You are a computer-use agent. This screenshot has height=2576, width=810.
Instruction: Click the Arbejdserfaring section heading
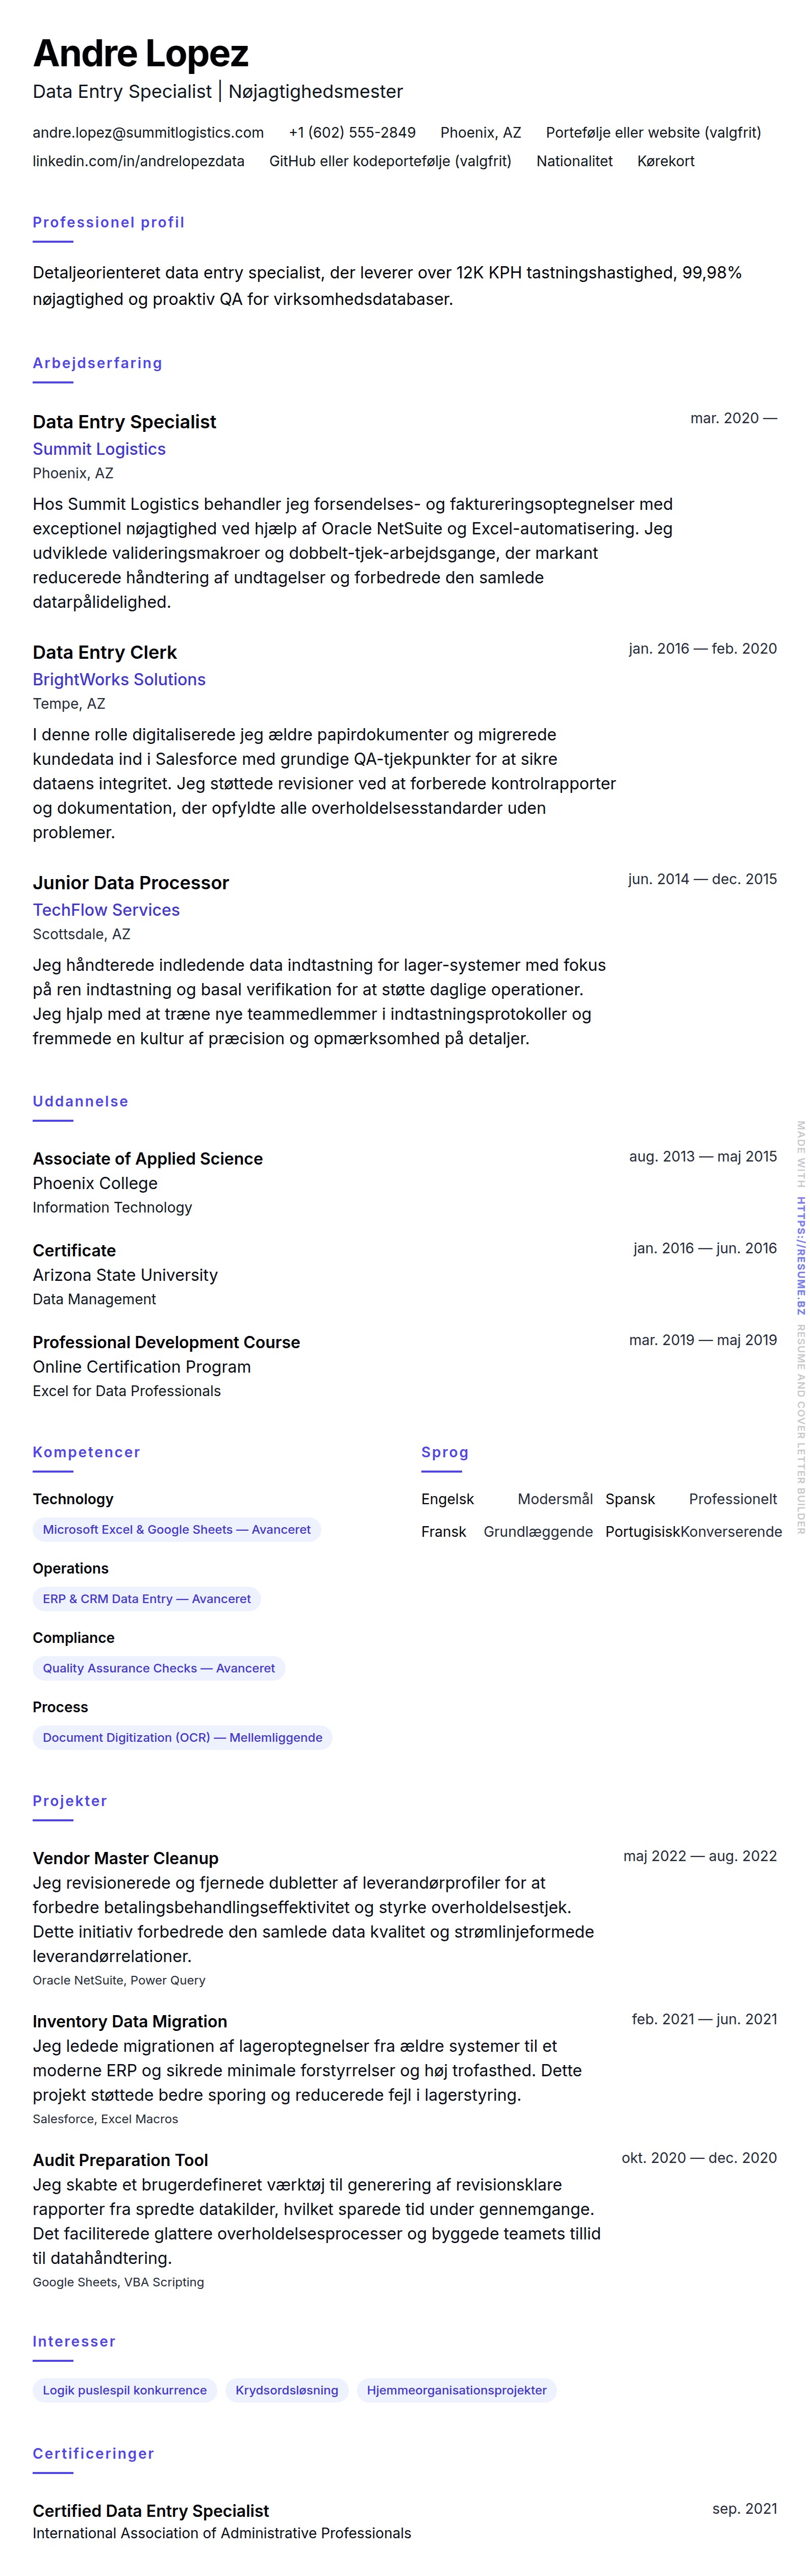97,363
